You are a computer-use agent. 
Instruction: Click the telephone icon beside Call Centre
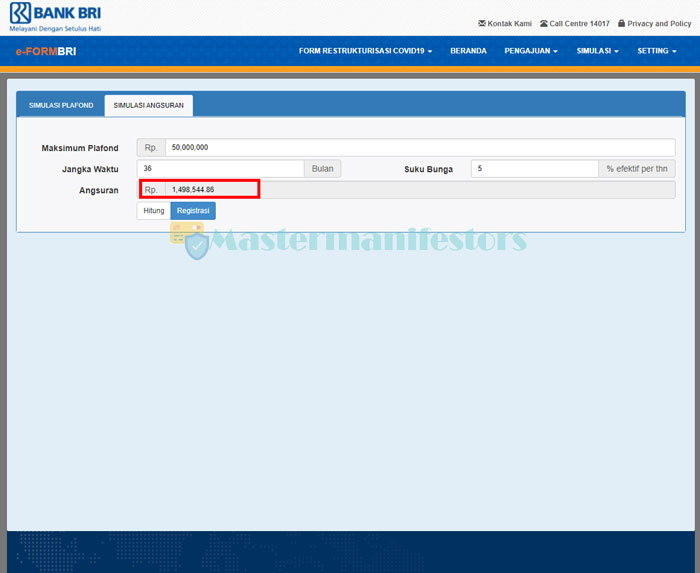pos(544,23)
